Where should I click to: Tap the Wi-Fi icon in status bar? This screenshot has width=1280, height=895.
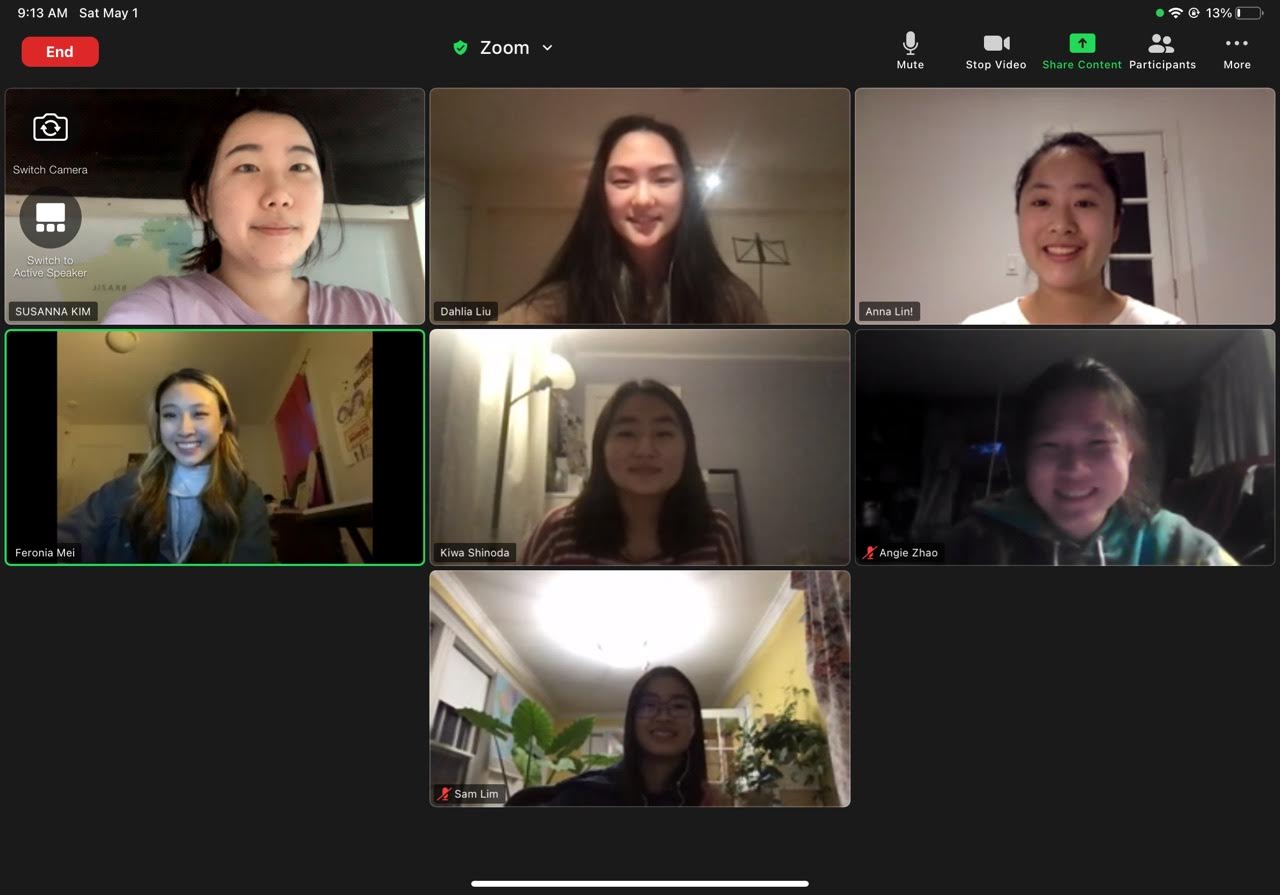click(x=1176, y=13)
